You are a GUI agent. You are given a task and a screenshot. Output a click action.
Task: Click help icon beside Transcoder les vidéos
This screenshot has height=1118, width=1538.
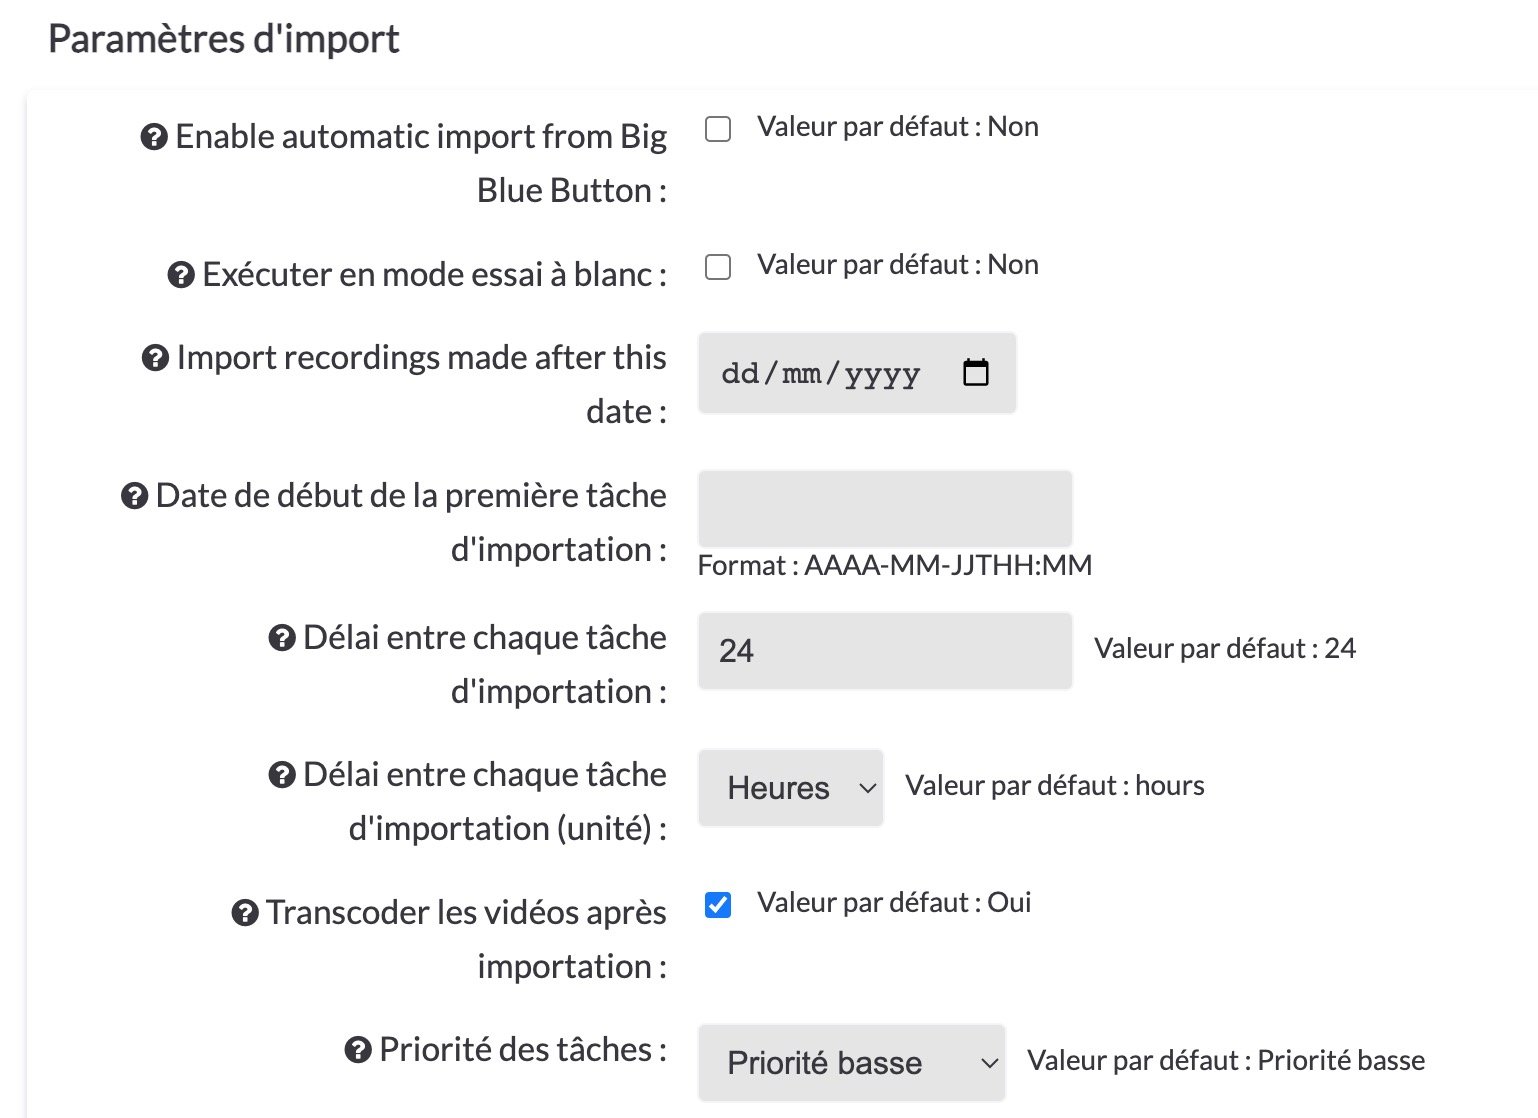pyautogui.click(x=245, y=913)
